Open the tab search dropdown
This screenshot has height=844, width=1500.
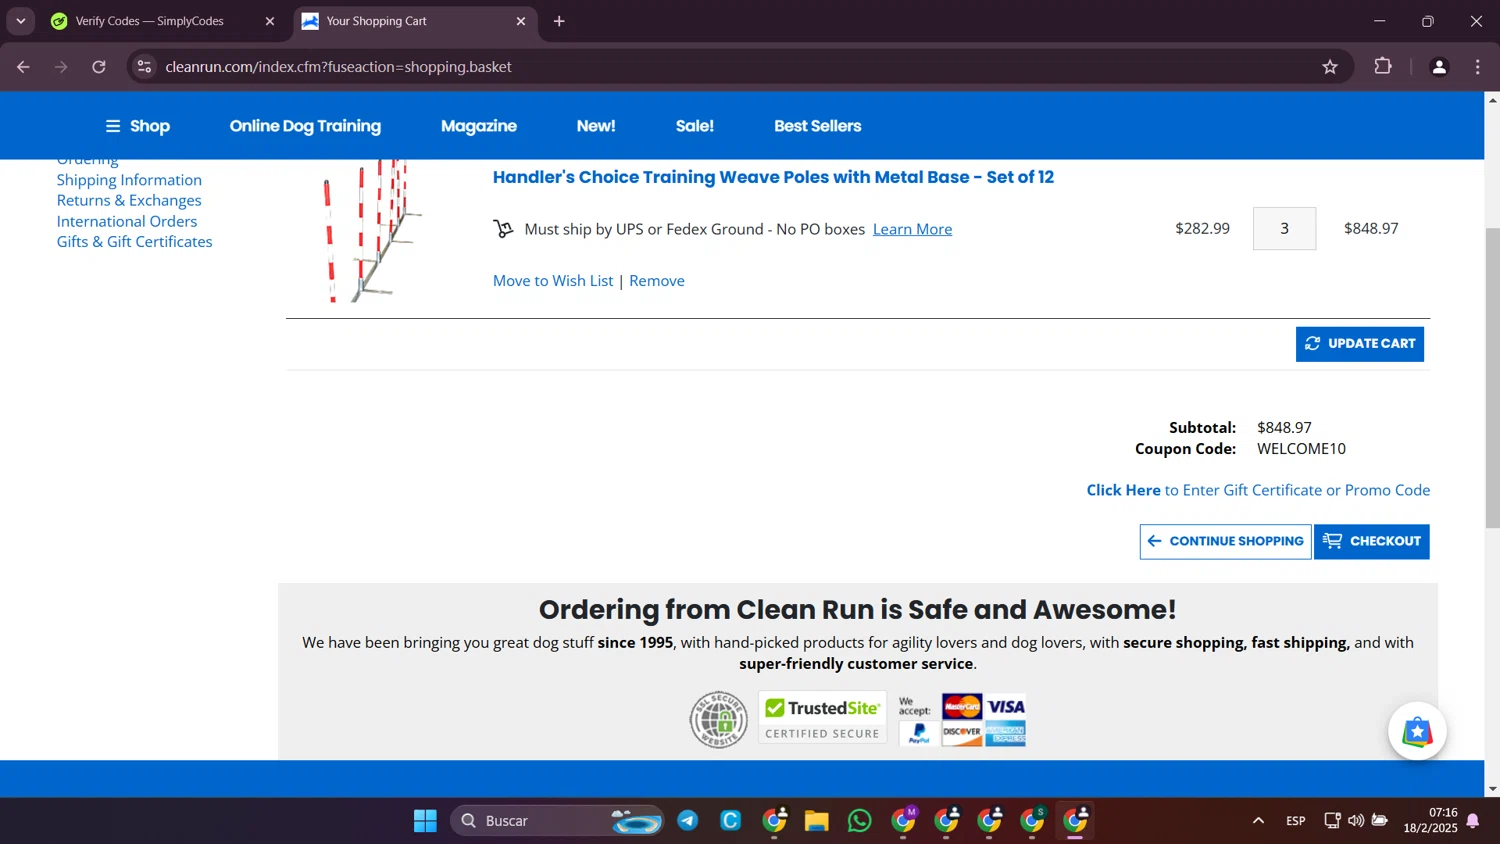pyautogui.click(x=20, y=21)
